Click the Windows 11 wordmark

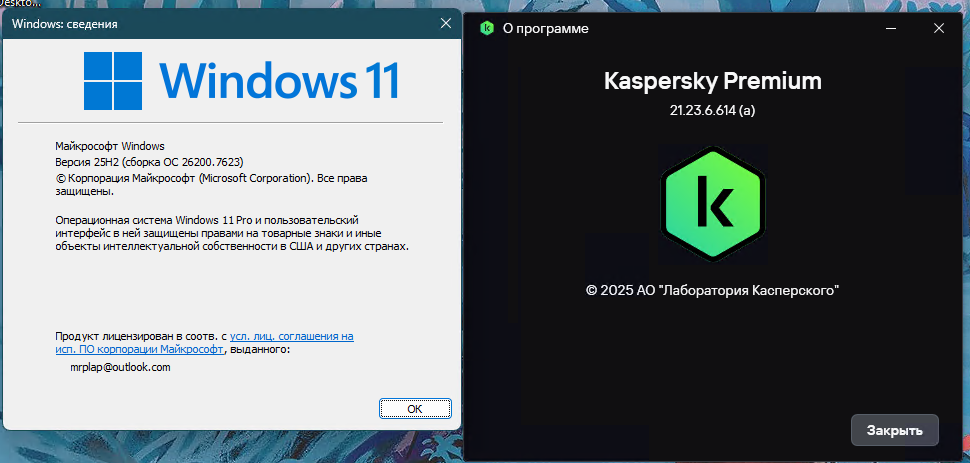point(279,81)
